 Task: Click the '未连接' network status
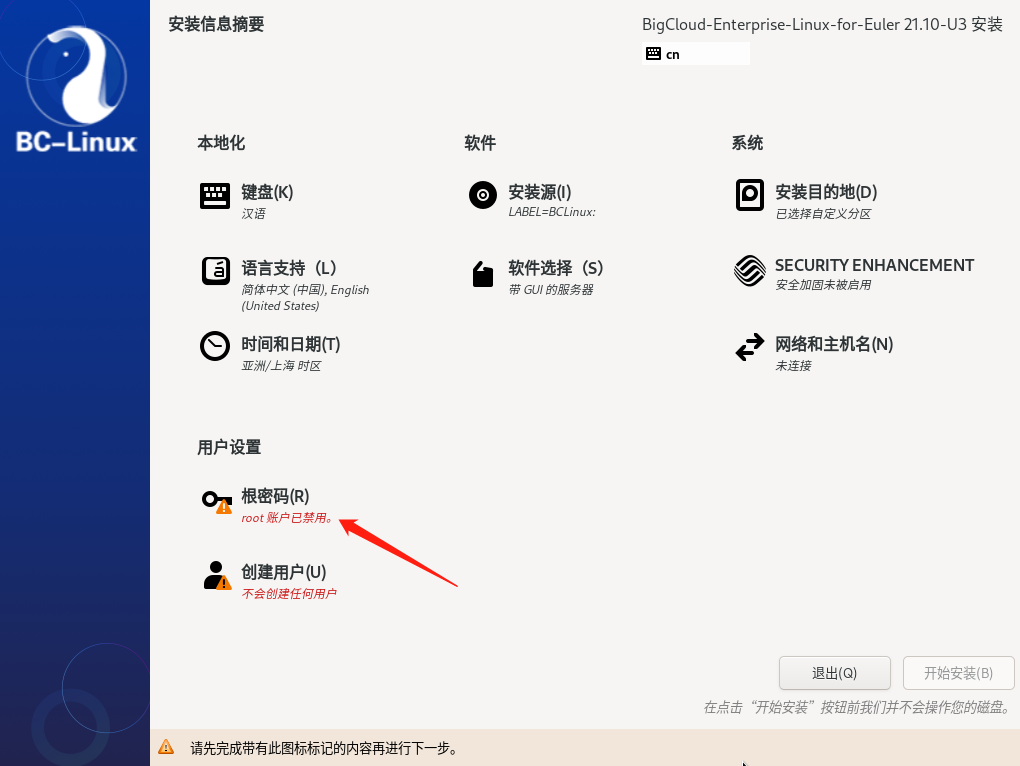click(x=793, y=366)
